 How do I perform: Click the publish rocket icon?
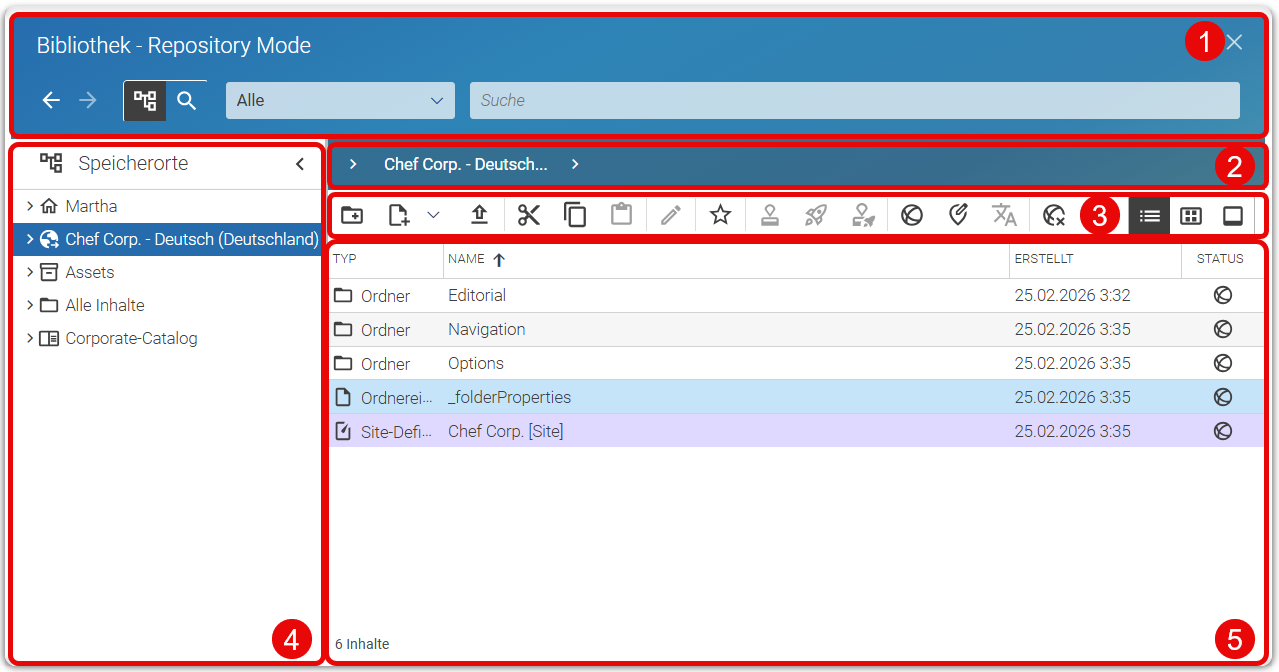click(816, 215)
